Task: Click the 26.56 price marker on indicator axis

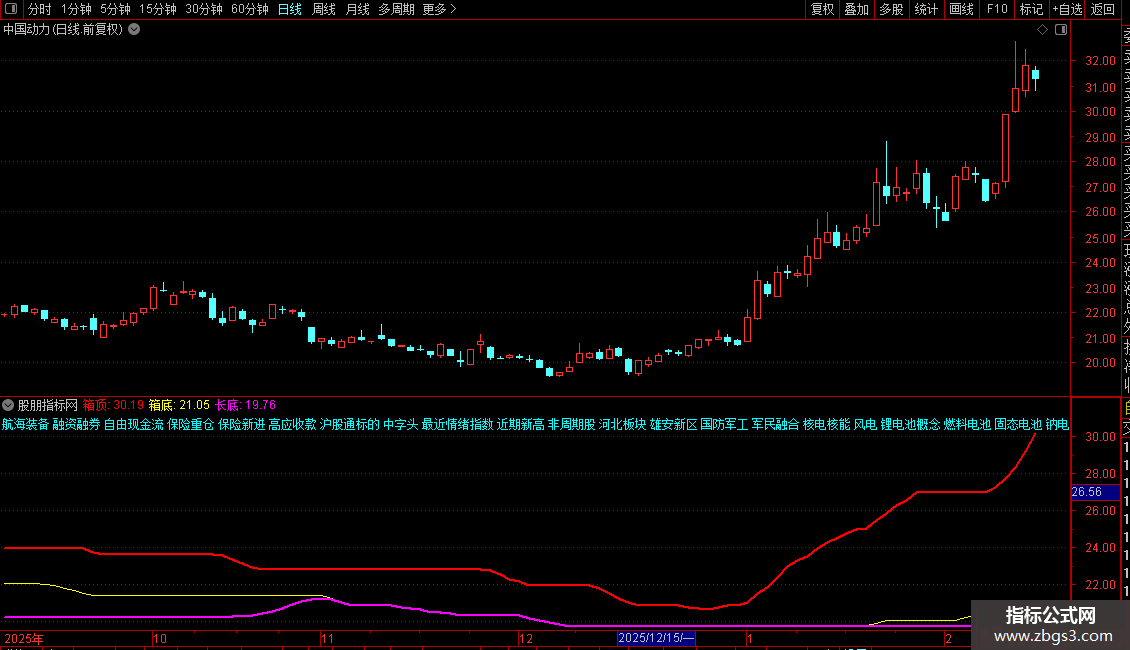Action: [1095, 492]
